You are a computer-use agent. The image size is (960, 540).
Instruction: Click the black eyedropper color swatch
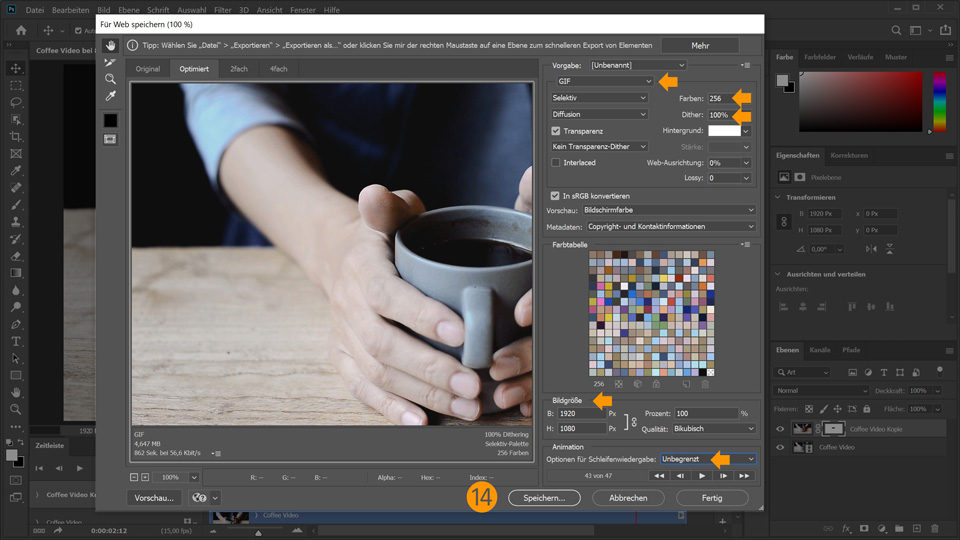click(x=110, y=120)
